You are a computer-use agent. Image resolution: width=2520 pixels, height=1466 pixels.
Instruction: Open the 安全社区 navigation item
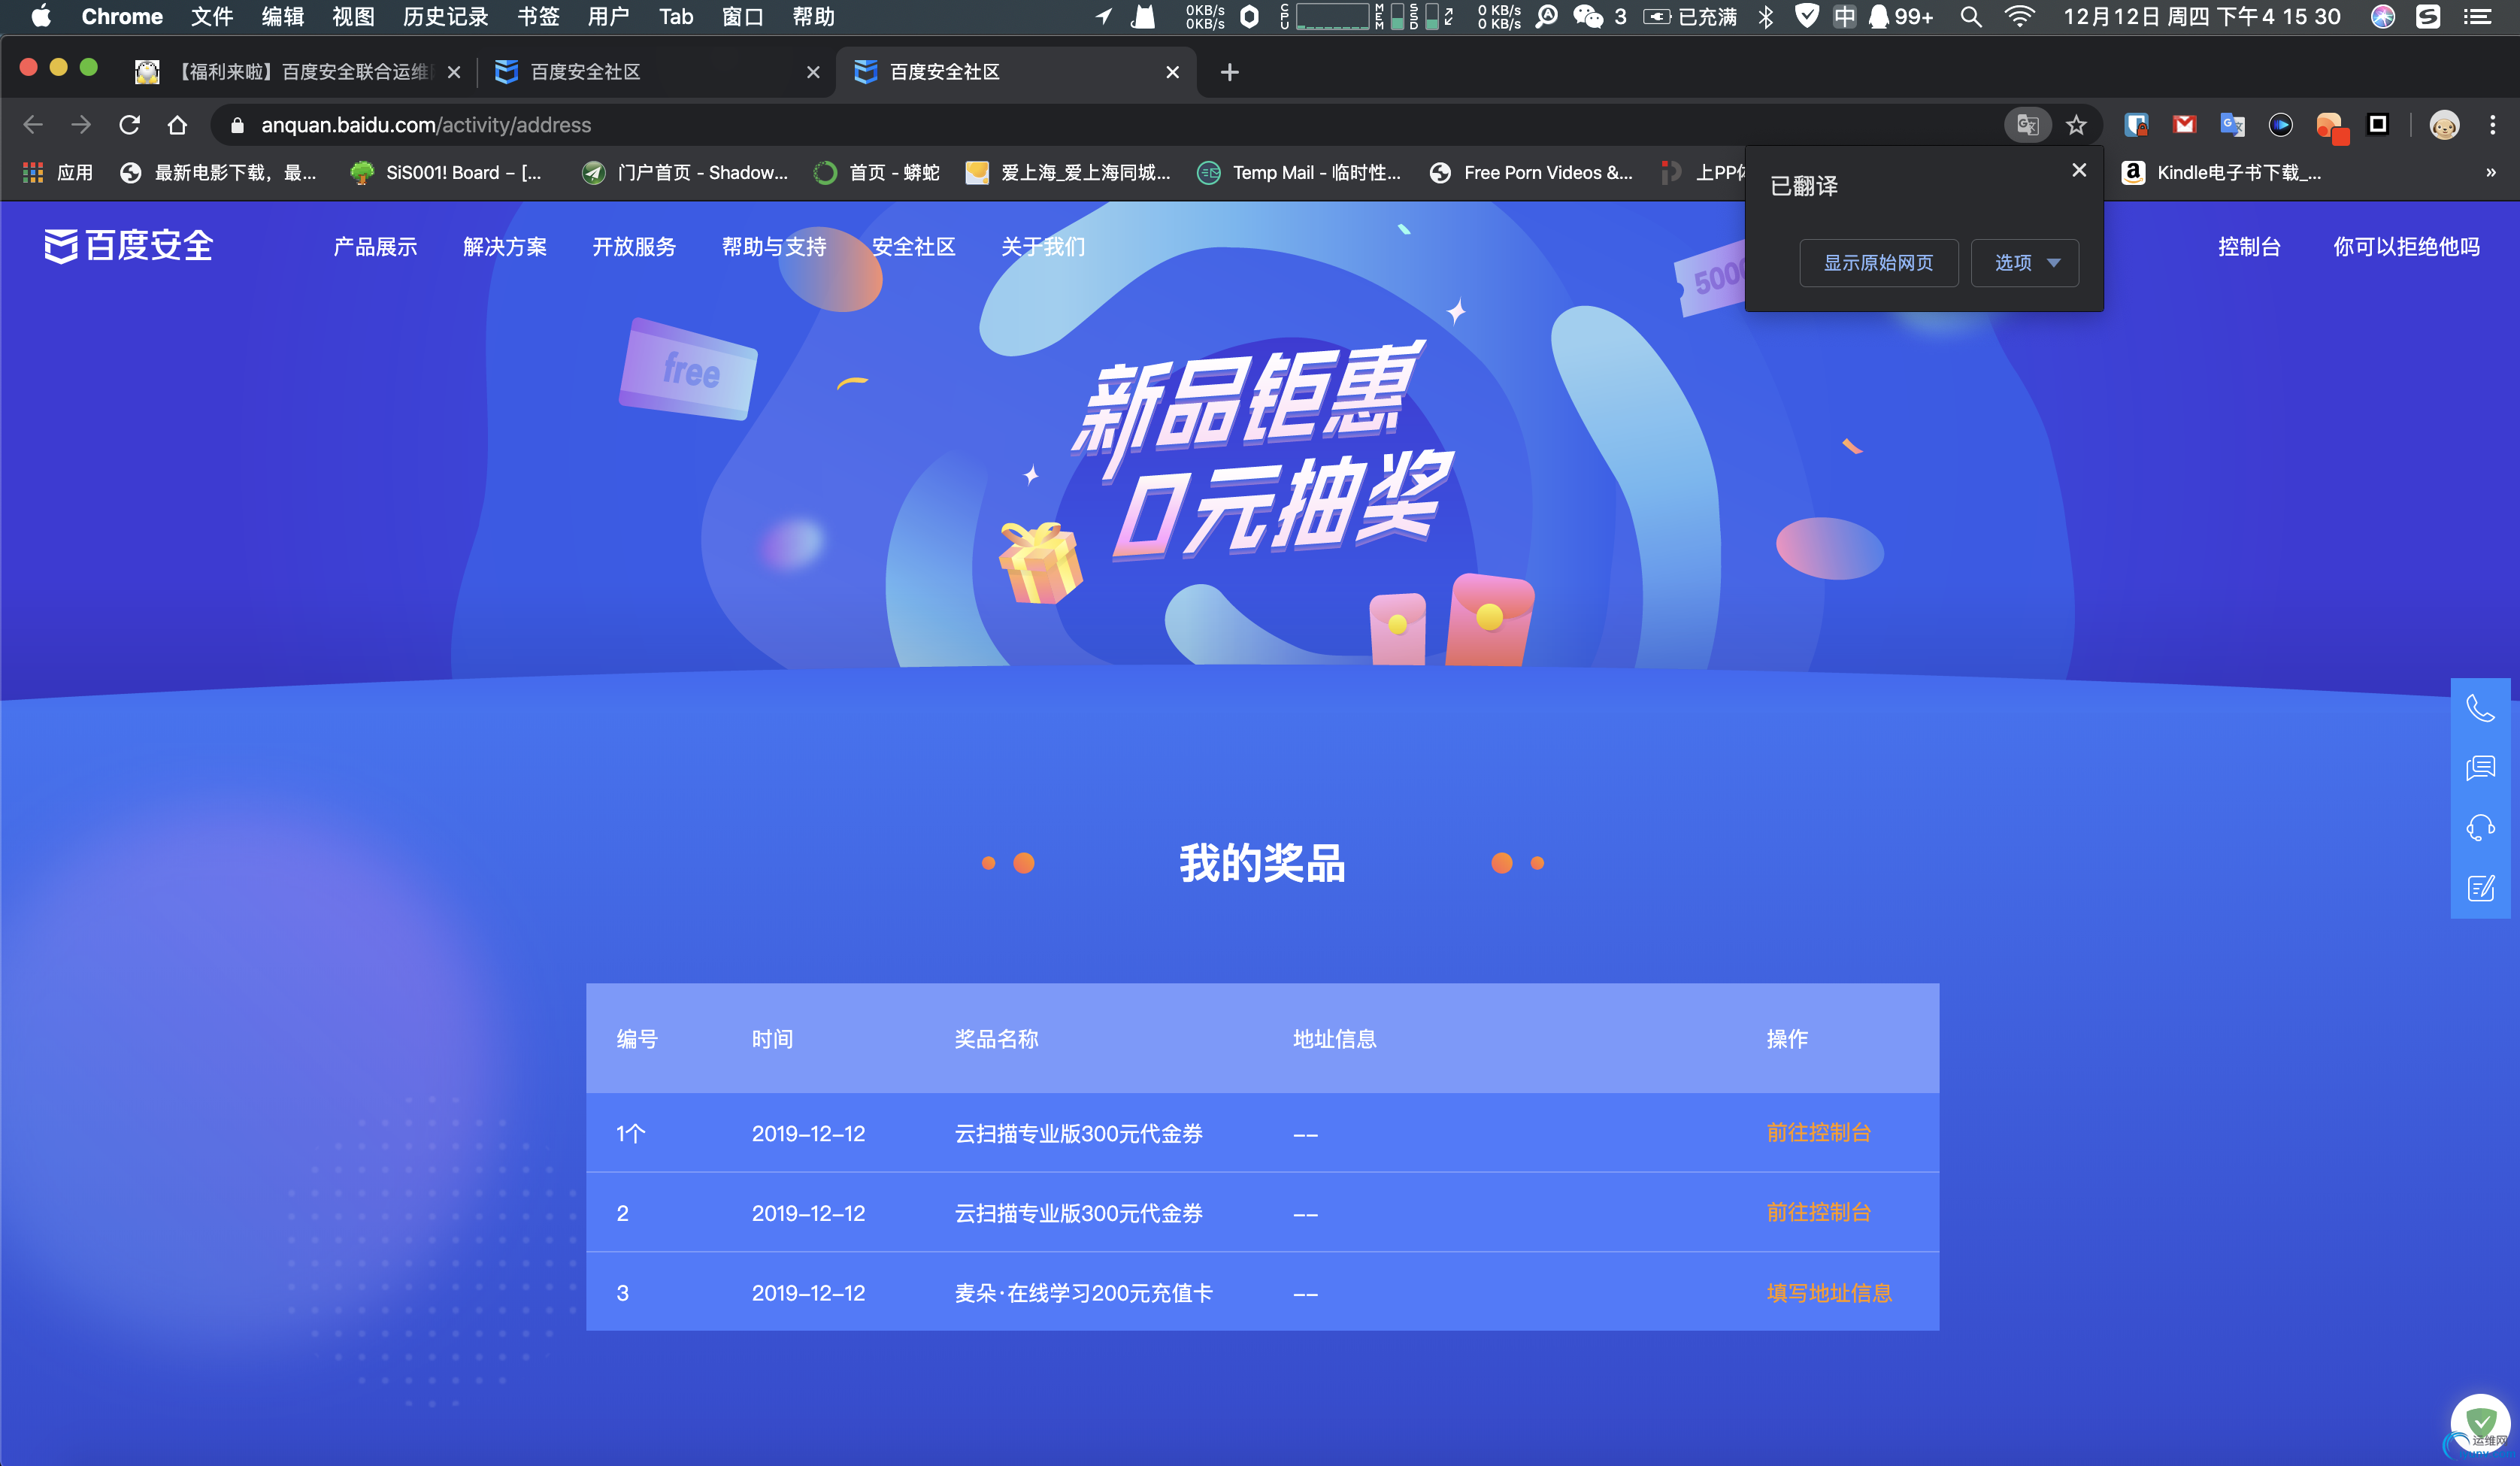(x=913, y=247)
